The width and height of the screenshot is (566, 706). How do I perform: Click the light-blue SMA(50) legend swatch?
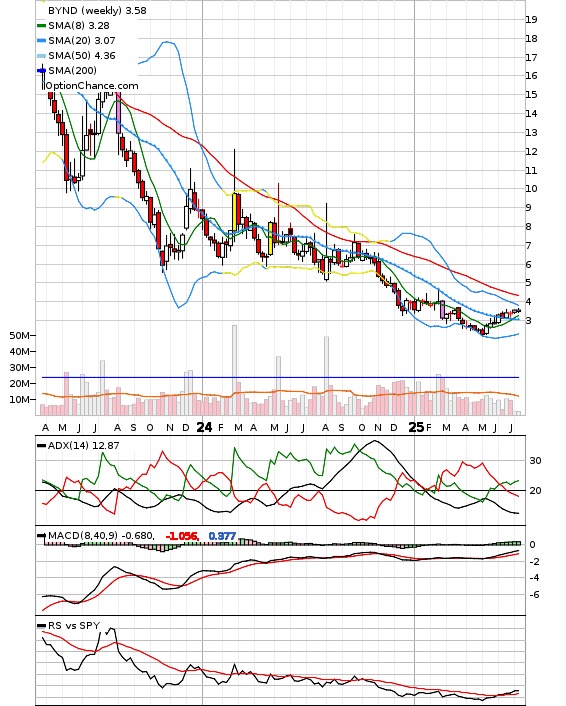pos(41,56)
